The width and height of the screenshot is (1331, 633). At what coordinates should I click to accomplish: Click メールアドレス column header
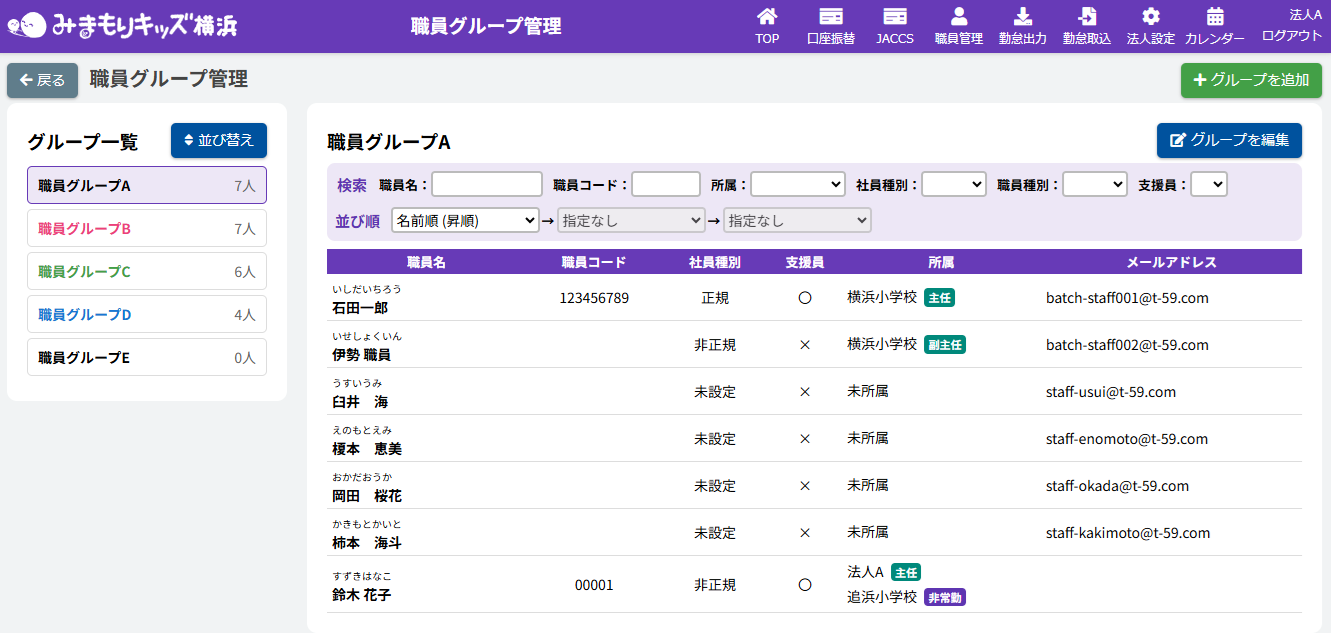[1172, 262]
